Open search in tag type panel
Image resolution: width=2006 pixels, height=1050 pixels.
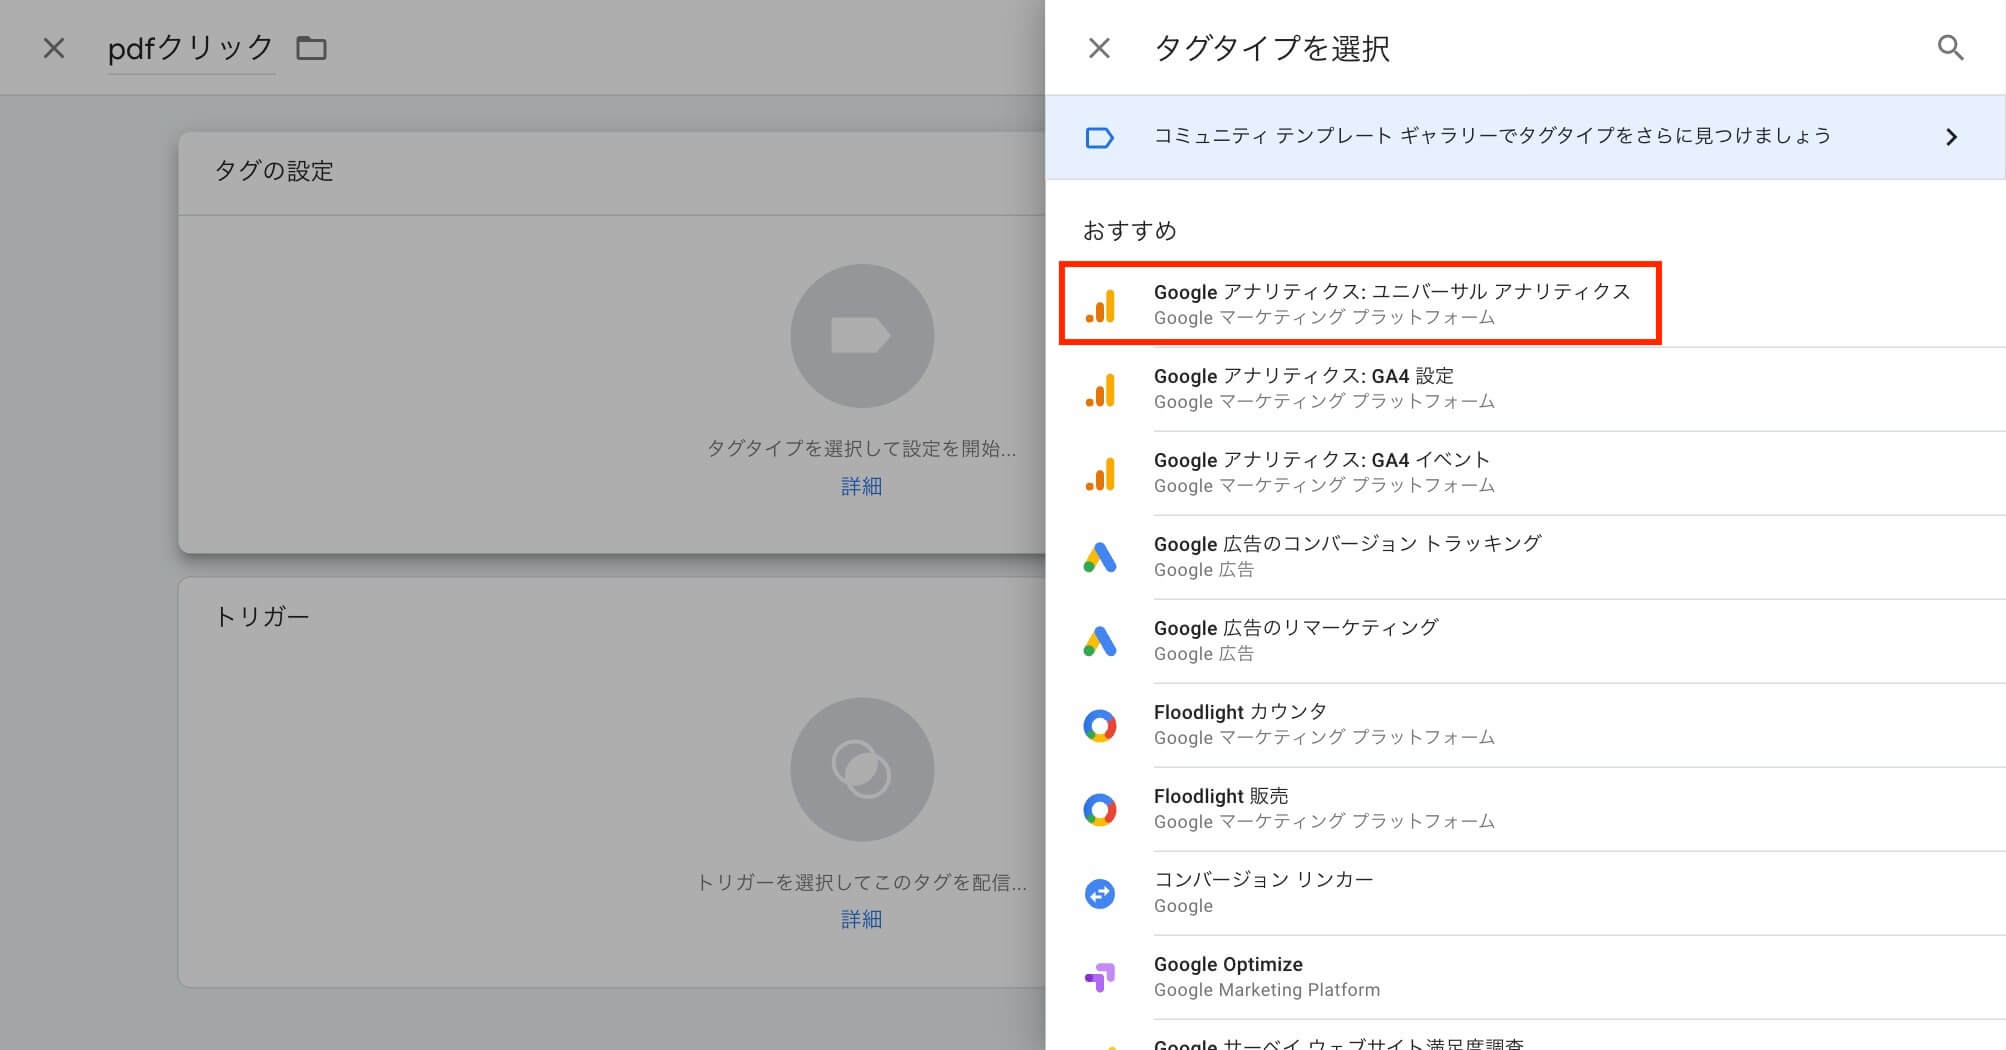[x=1950, y=48]
